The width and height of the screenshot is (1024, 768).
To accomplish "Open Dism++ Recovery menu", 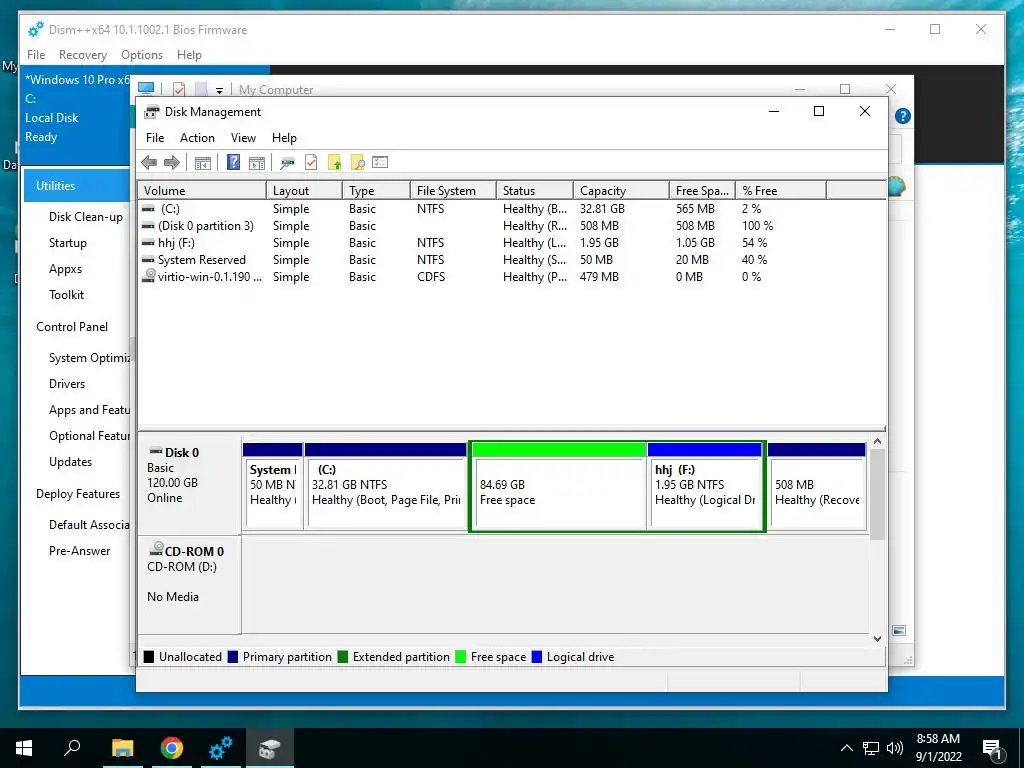I will 83,55.
